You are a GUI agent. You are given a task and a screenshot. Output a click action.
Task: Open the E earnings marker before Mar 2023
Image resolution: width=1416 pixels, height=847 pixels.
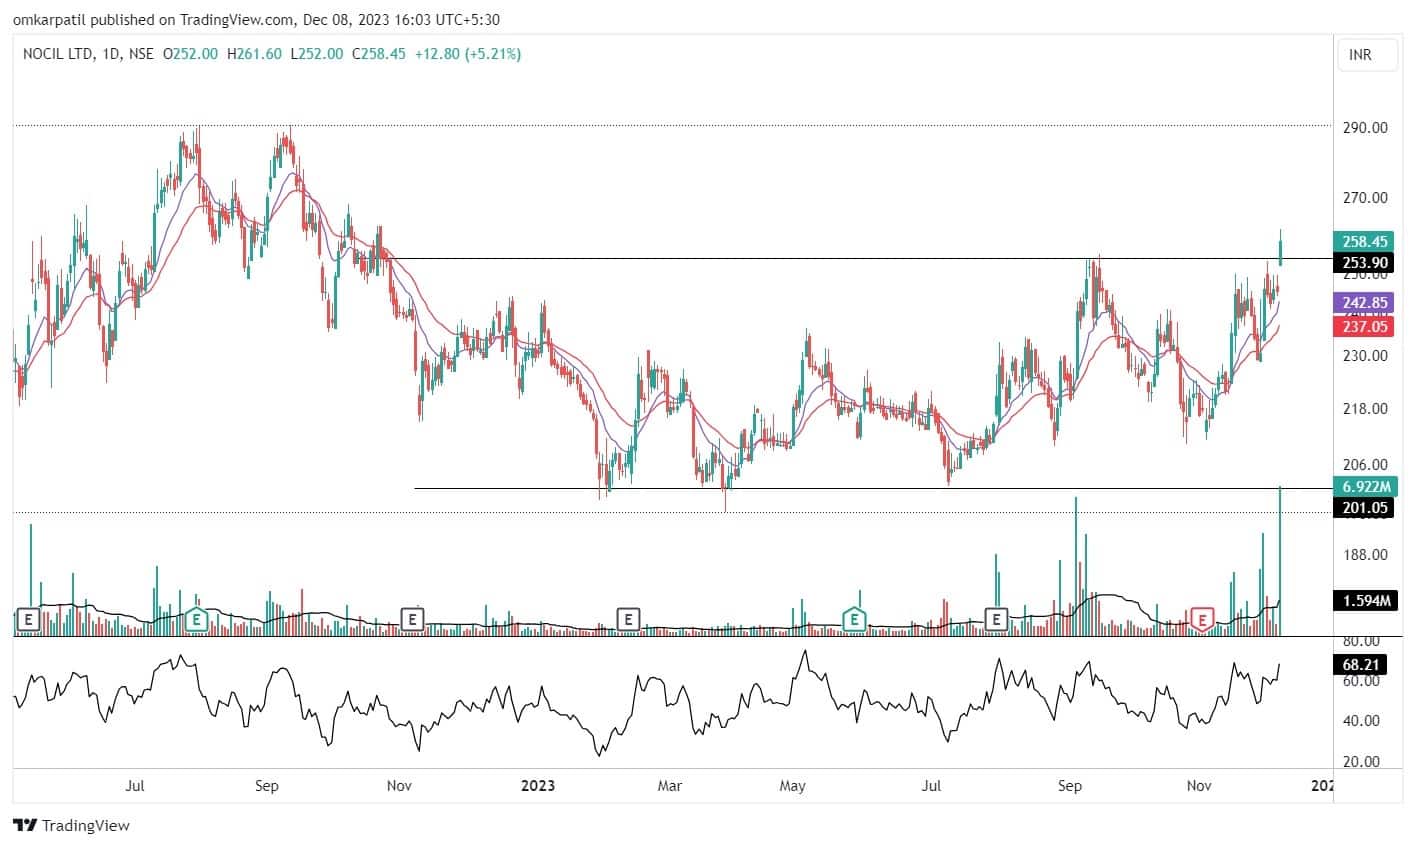(x=627, y=620)
